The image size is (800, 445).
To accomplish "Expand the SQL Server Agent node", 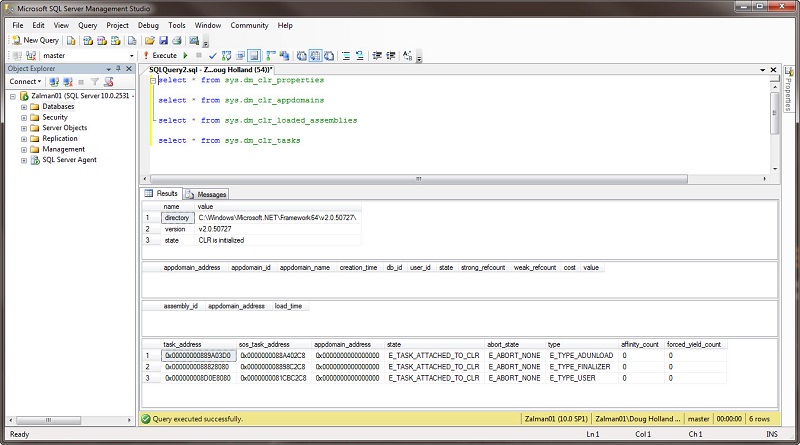I will tap(23, 160).
